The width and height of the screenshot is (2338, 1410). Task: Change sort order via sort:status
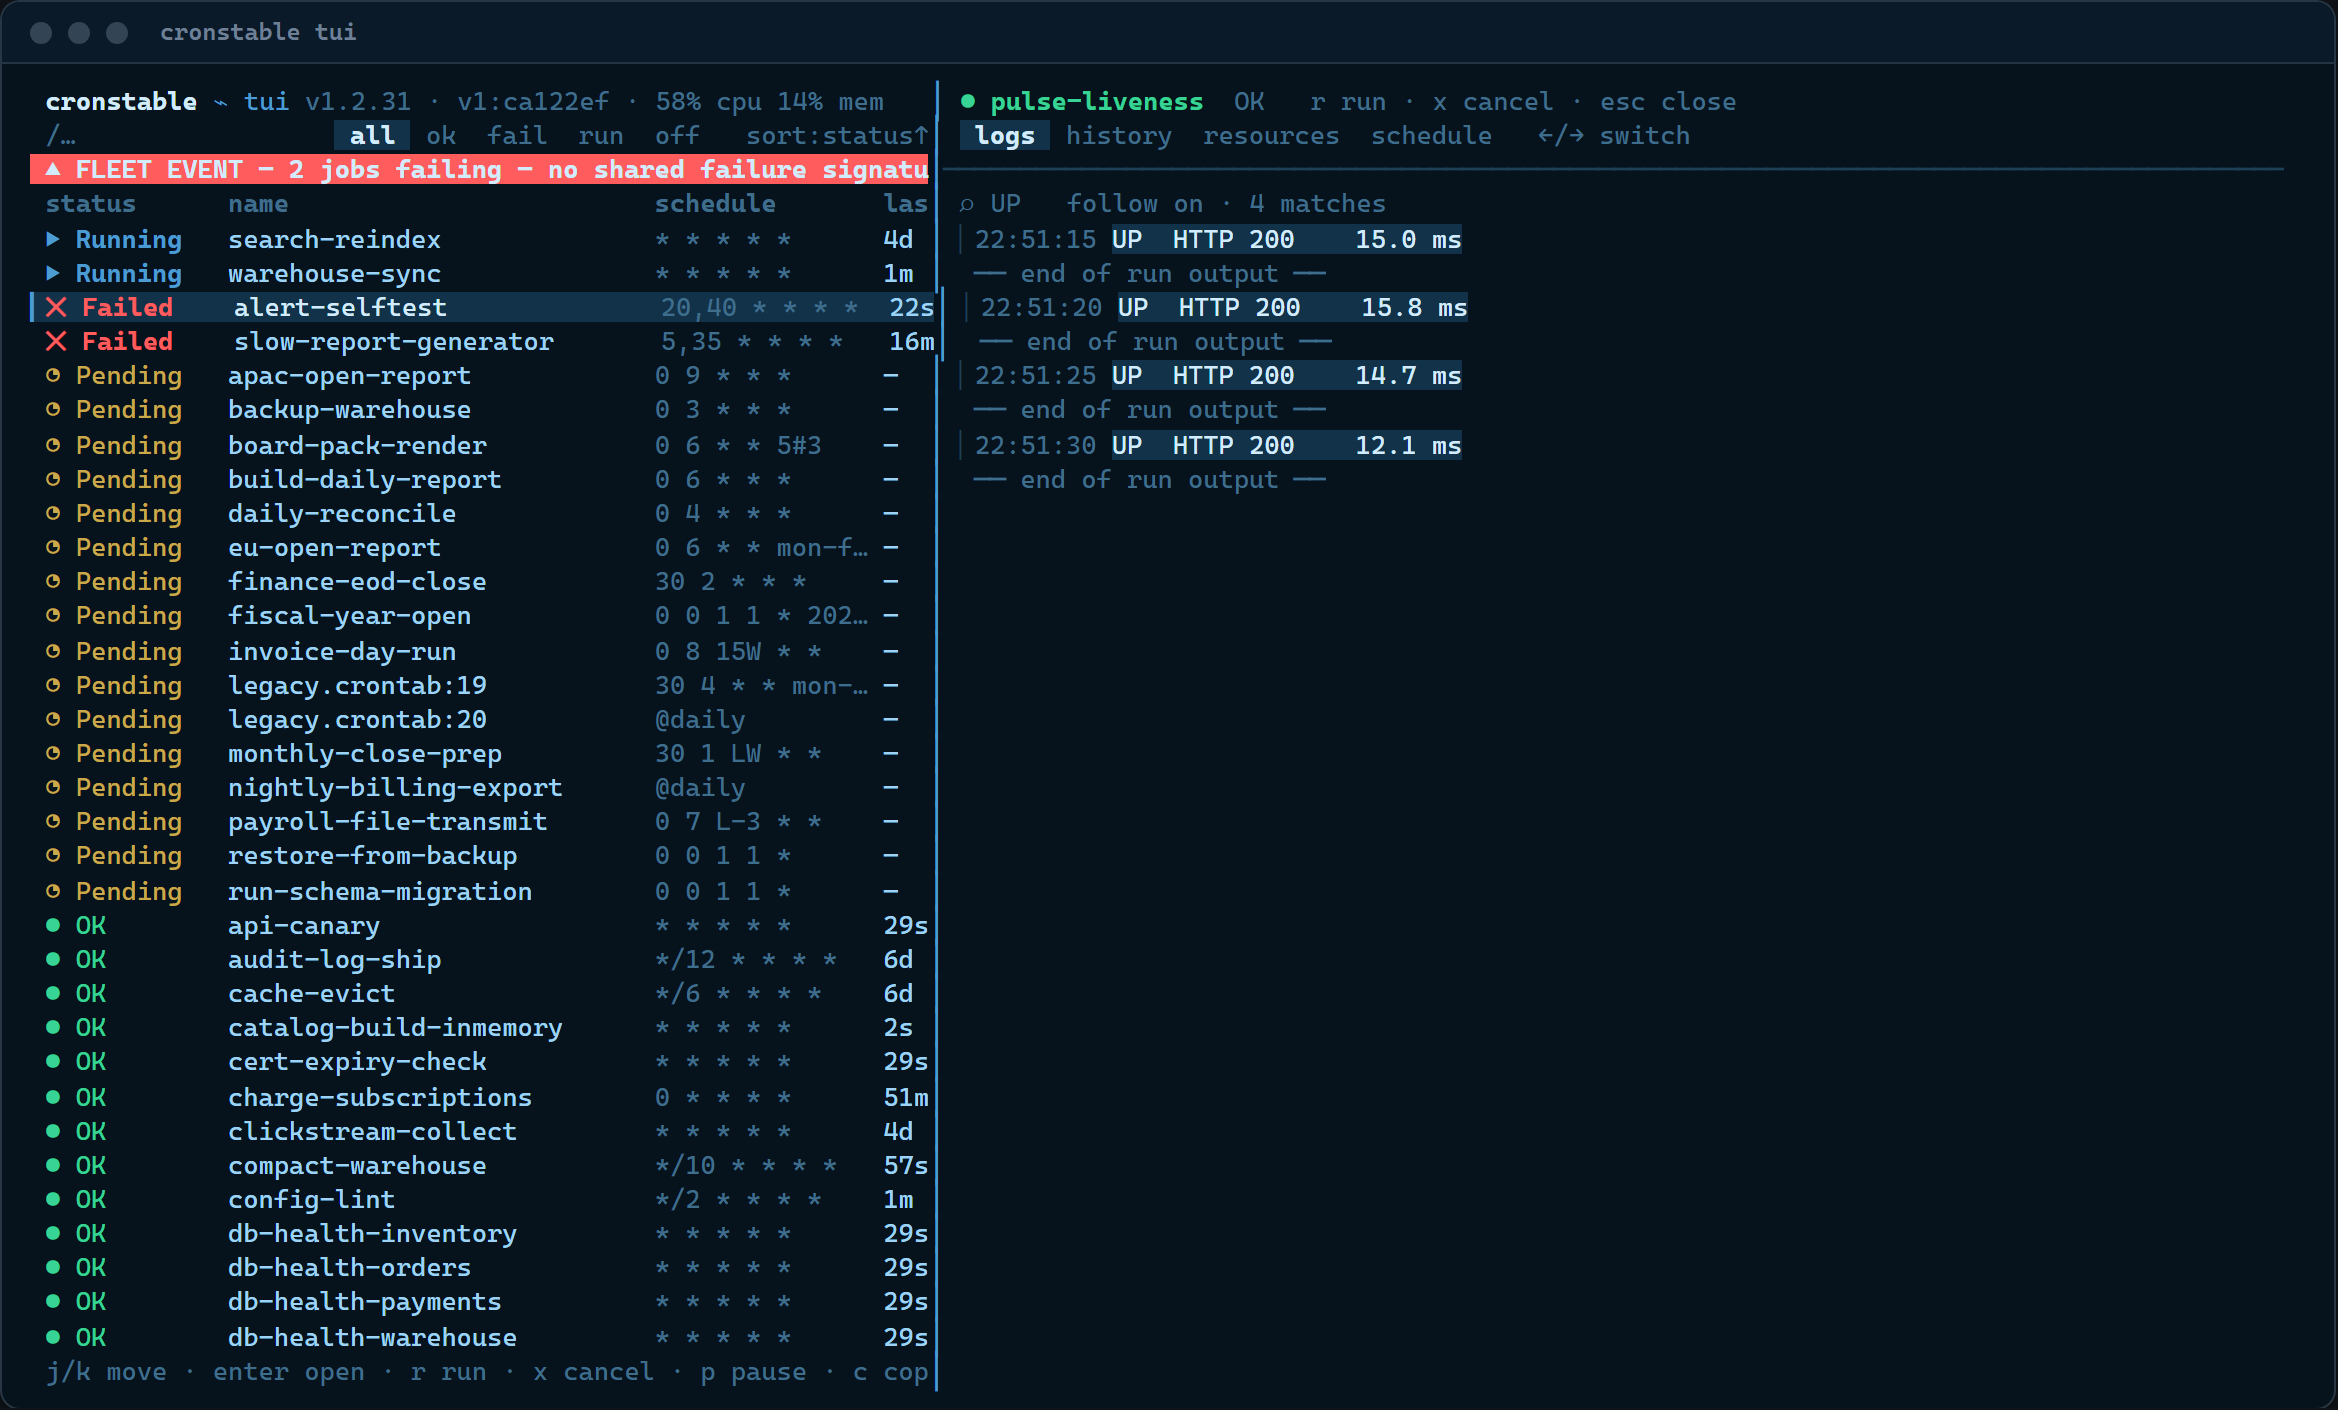[x=837, y=135]
